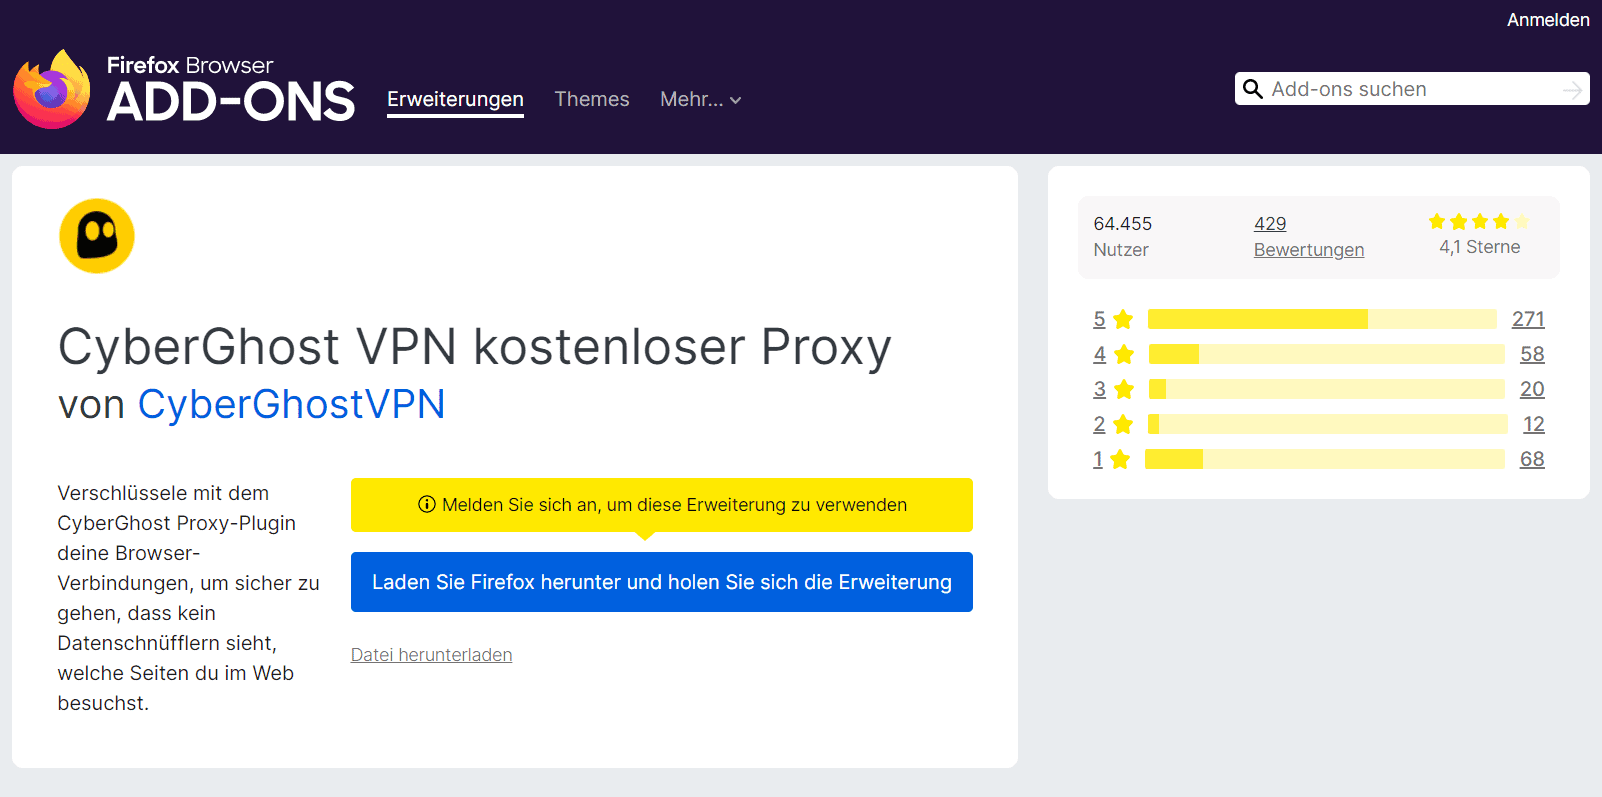Click the star icon beside rating 5

(1123, 319)
